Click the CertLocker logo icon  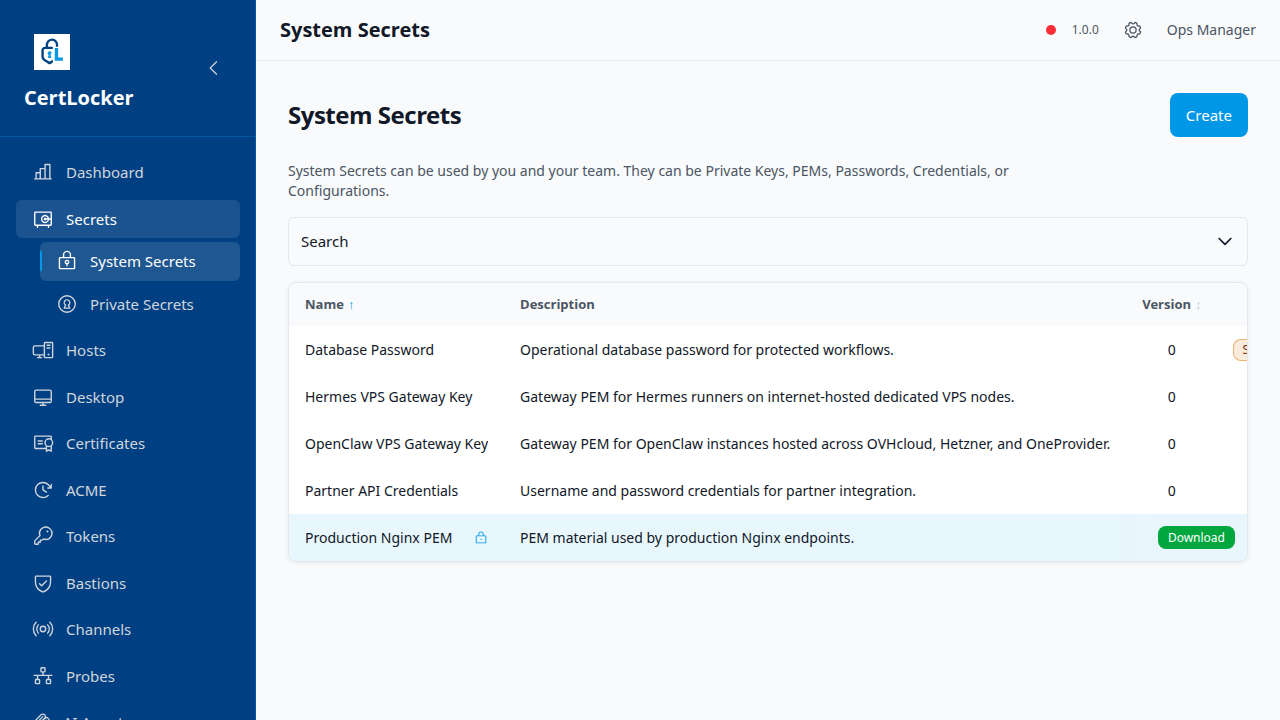[x=52, y=52]
